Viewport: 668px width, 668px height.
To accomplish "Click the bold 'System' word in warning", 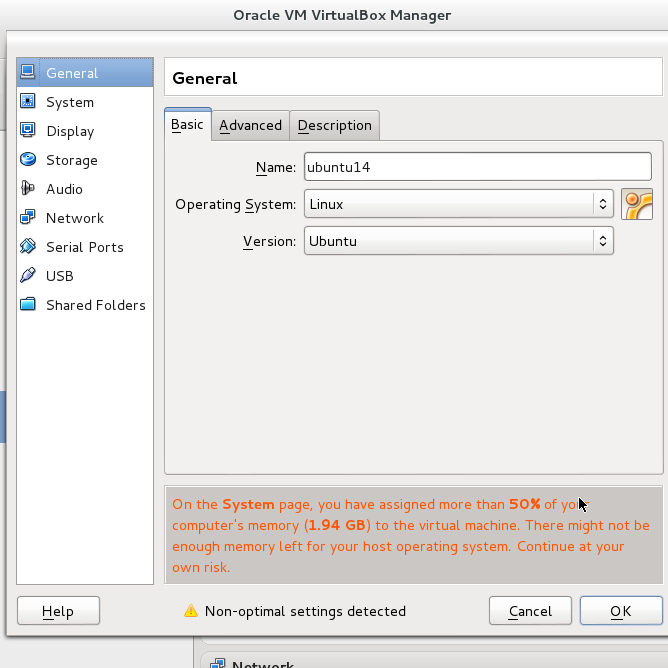I will point(248,504).
